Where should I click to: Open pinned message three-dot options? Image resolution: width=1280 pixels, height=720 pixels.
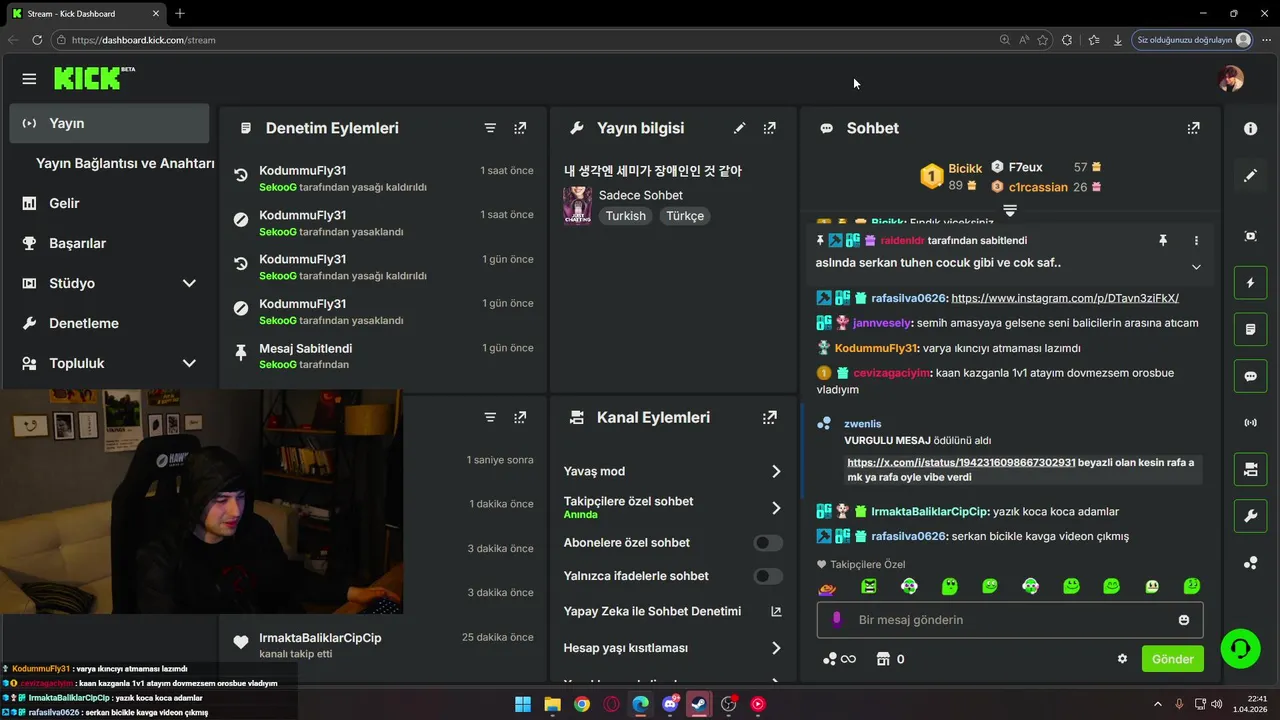click(x=1196, y=240)
